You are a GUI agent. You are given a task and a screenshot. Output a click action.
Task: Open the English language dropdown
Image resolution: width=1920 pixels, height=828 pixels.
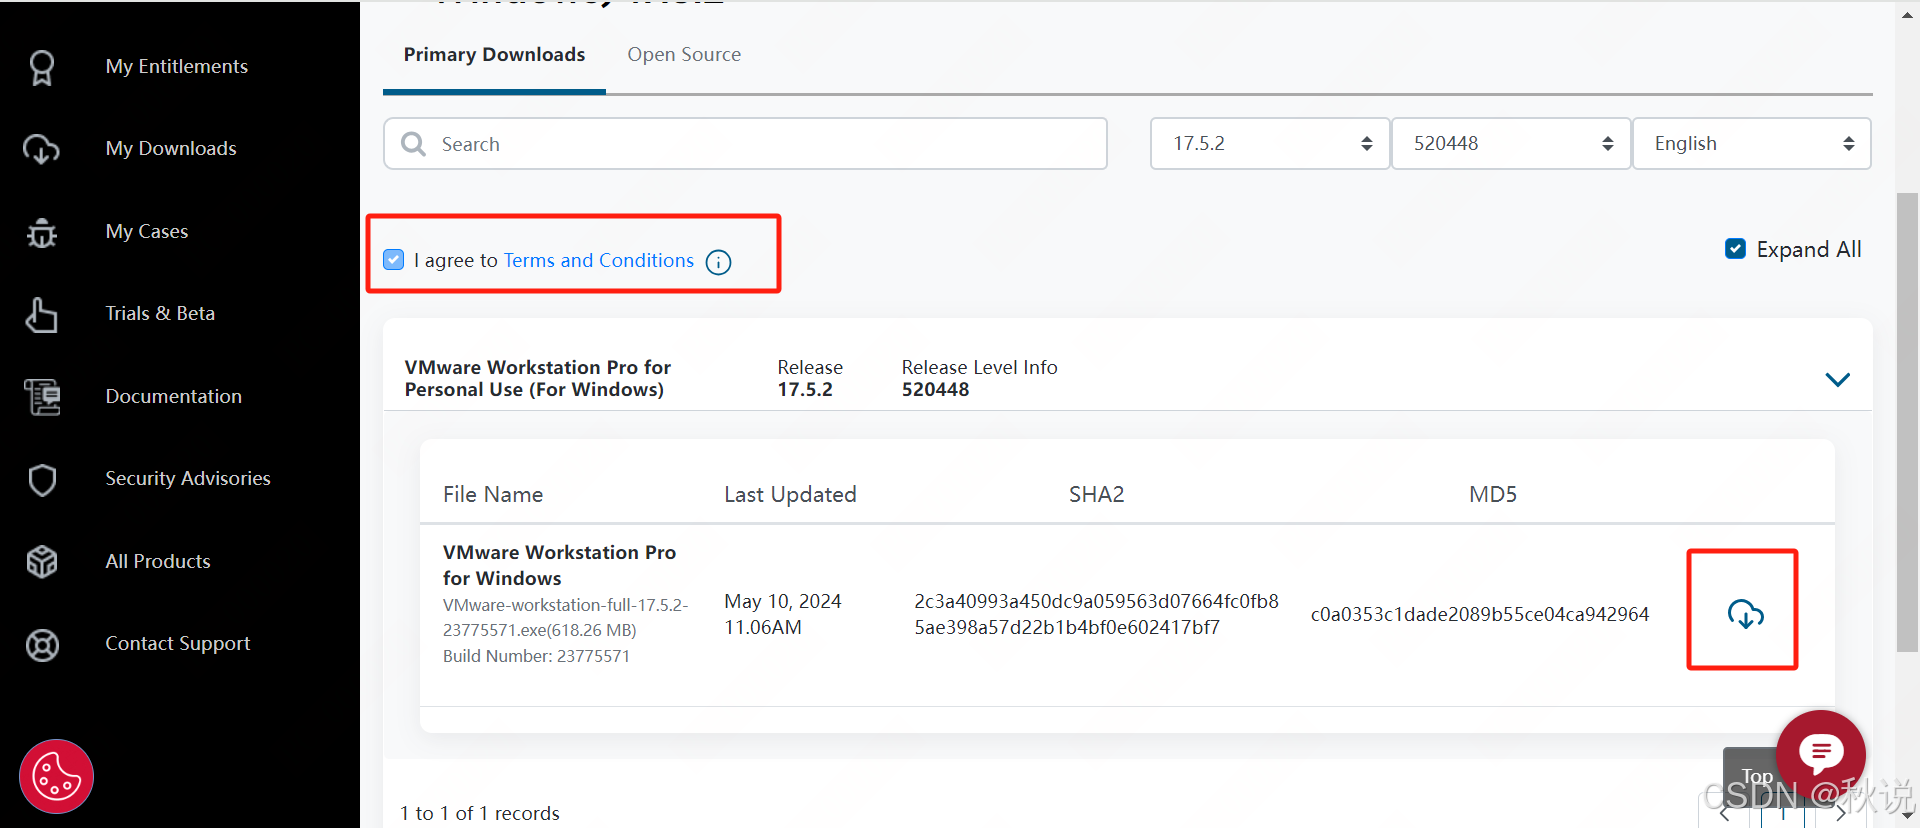coord(1752,144)
